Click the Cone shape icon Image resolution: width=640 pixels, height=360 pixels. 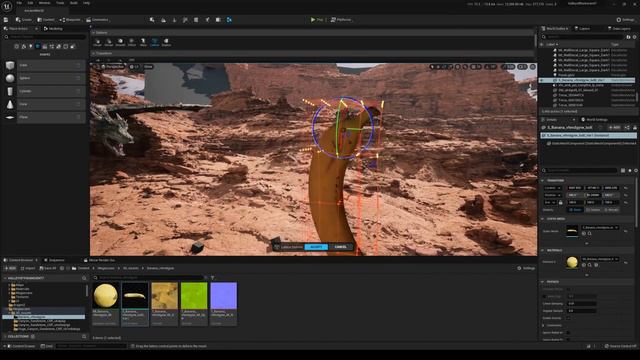pos(10,104)
